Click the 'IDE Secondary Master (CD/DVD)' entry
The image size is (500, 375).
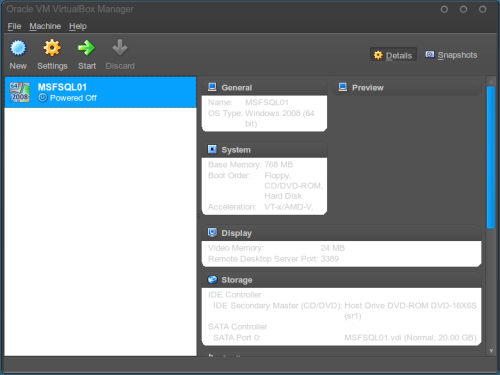(277, 306)
